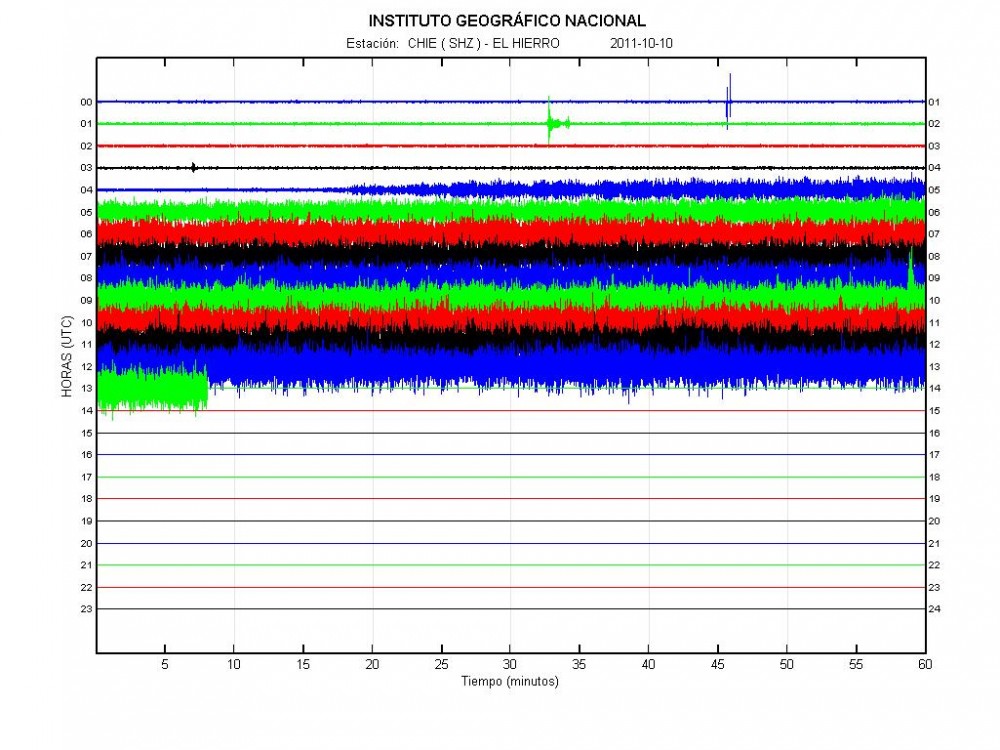The height and width of the screenshot is (750, 1000).
Task: Click the 60 minute tick label
Action: [x=923, y=664]
